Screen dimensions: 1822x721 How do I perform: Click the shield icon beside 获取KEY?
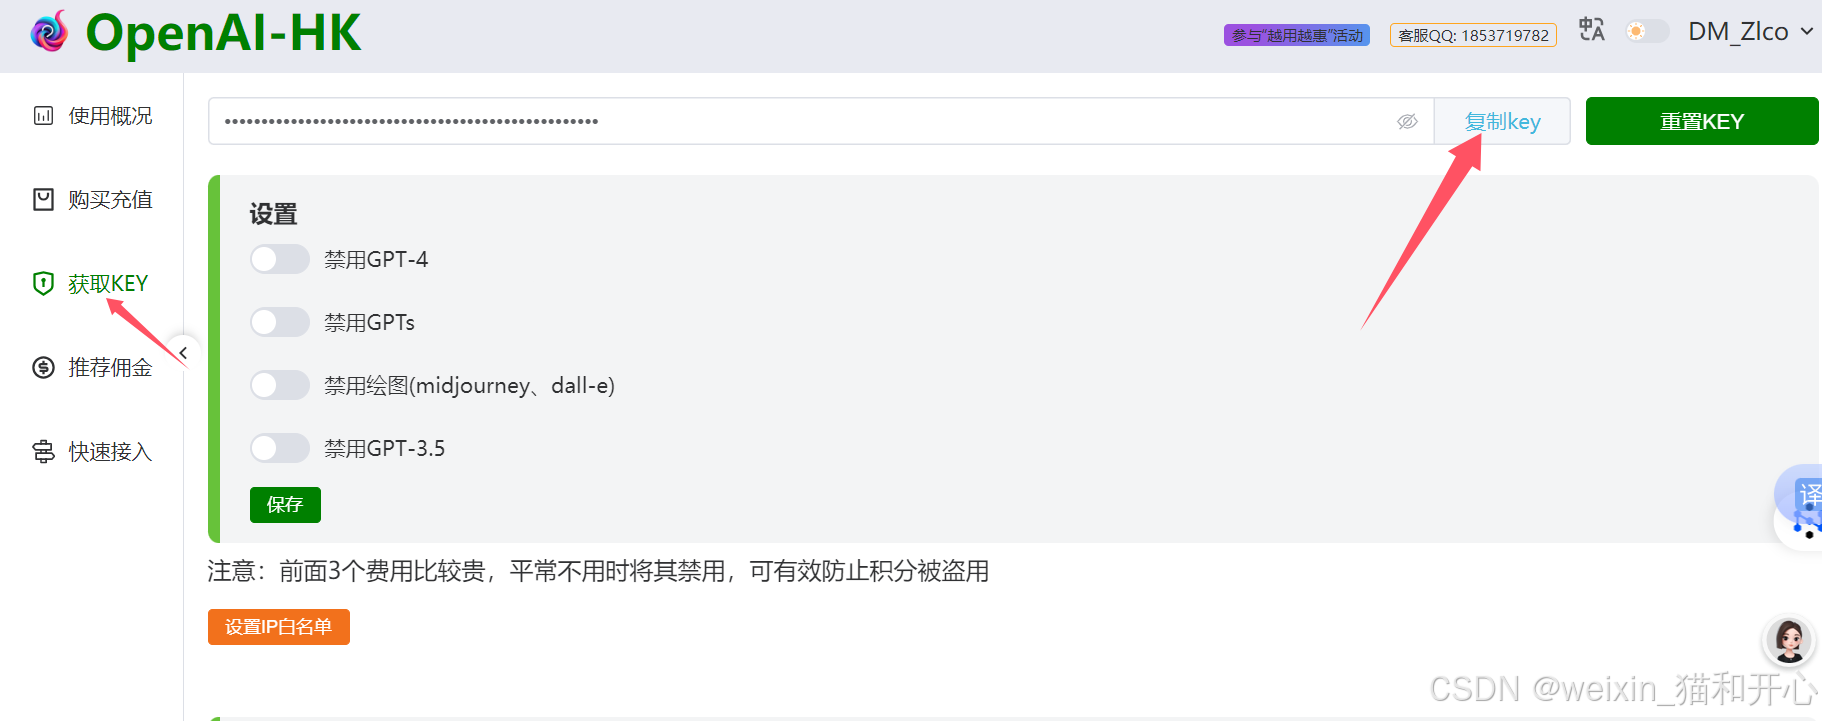[x=43, y=284]
